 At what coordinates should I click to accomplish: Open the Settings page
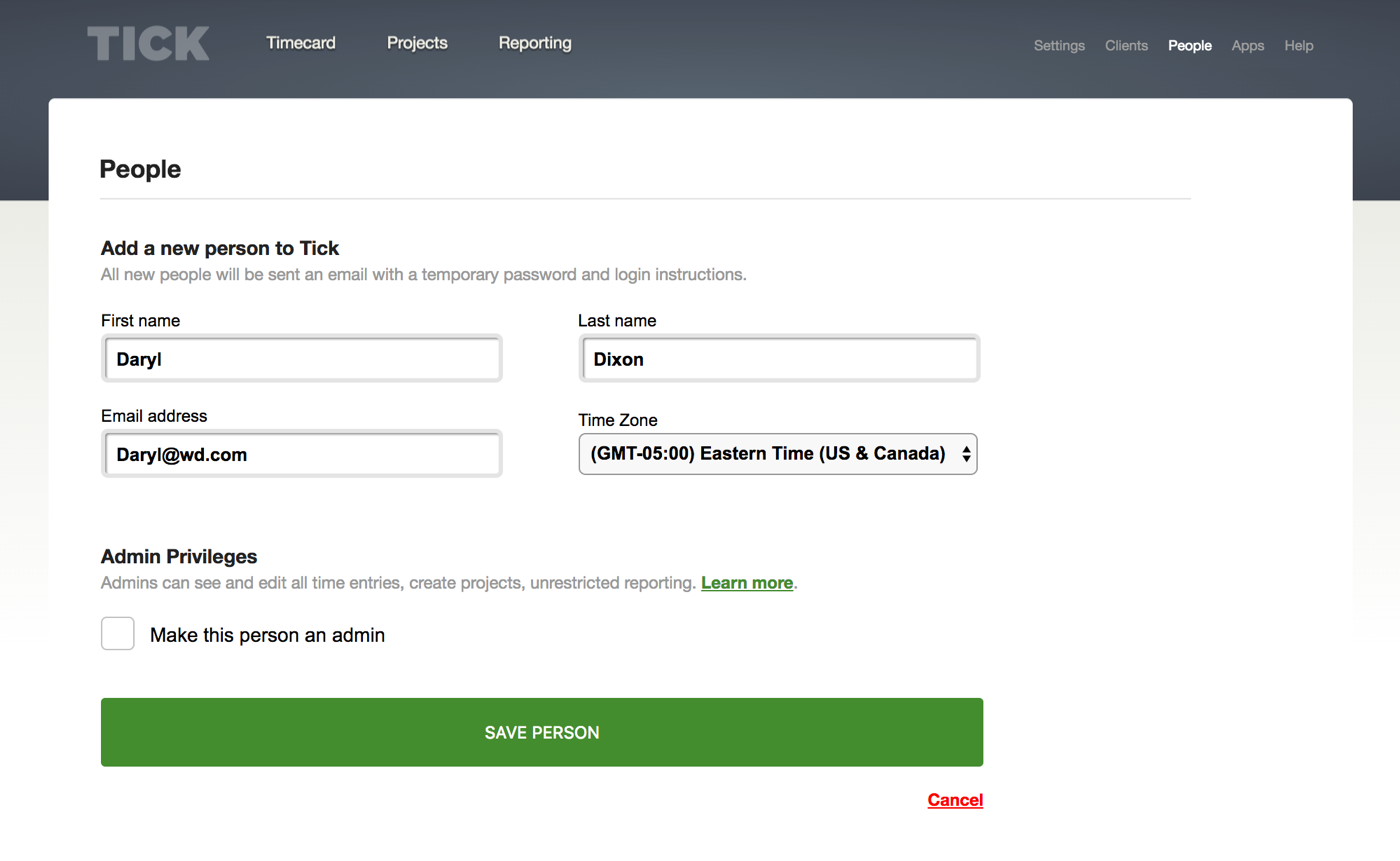tap(1059, 45)
